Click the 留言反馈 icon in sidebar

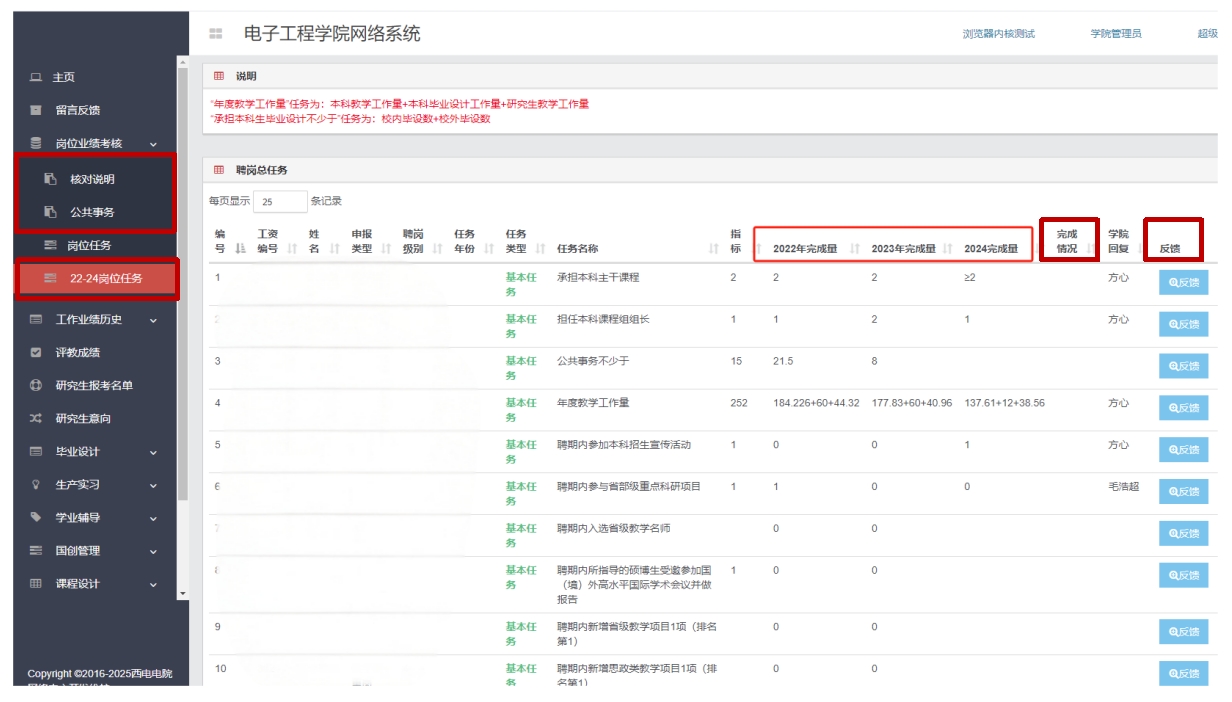36,110
